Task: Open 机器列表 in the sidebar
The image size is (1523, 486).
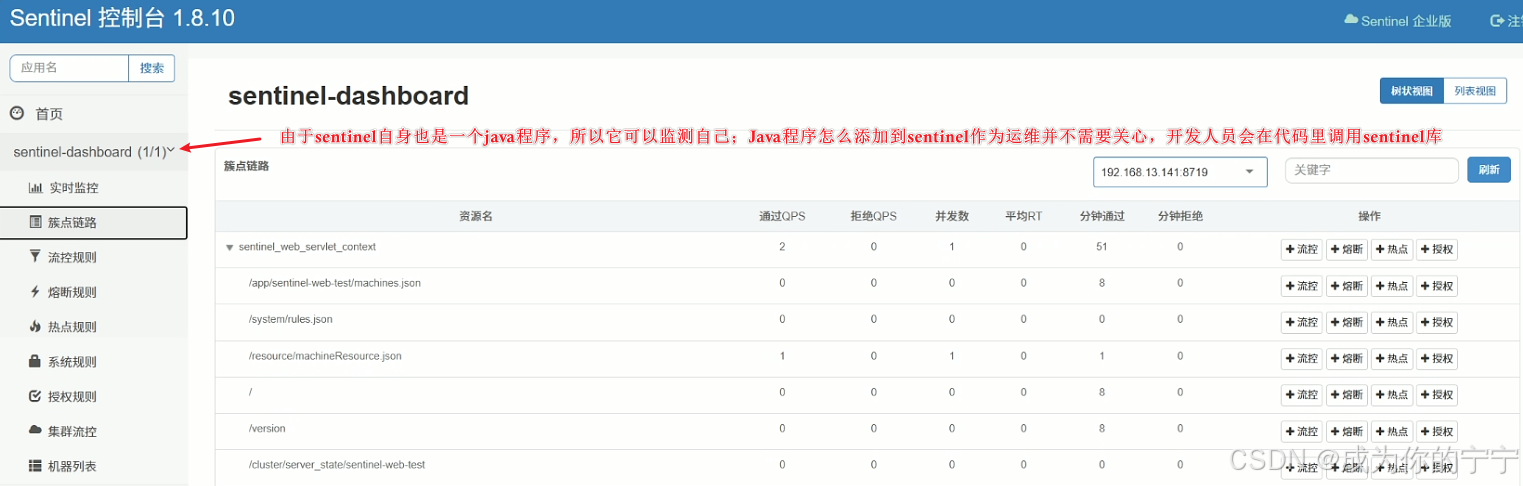Action: (x=73, y=466)
